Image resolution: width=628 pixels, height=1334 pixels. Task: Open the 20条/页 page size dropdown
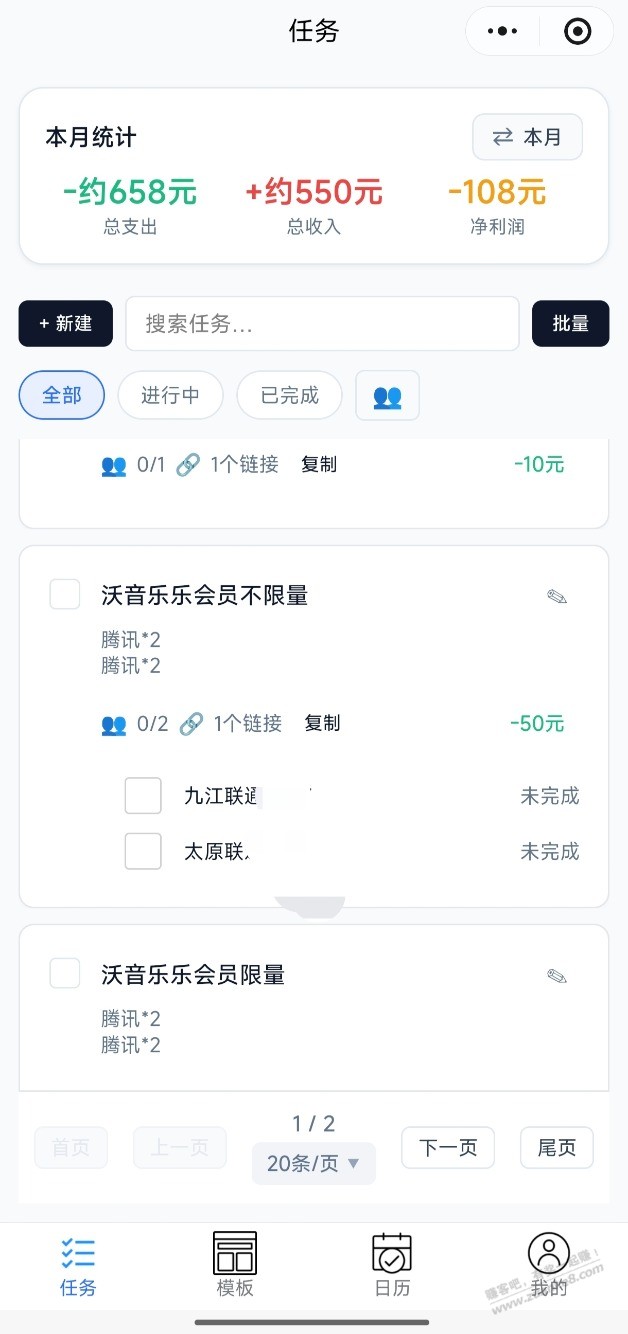coord(313,1163)
